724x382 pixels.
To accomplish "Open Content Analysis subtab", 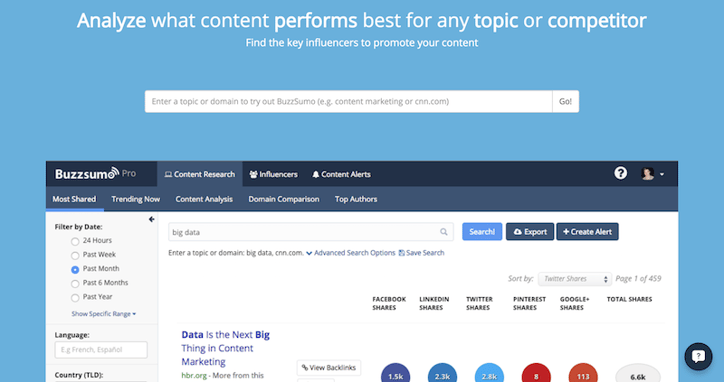I will [x=204, y=199].
